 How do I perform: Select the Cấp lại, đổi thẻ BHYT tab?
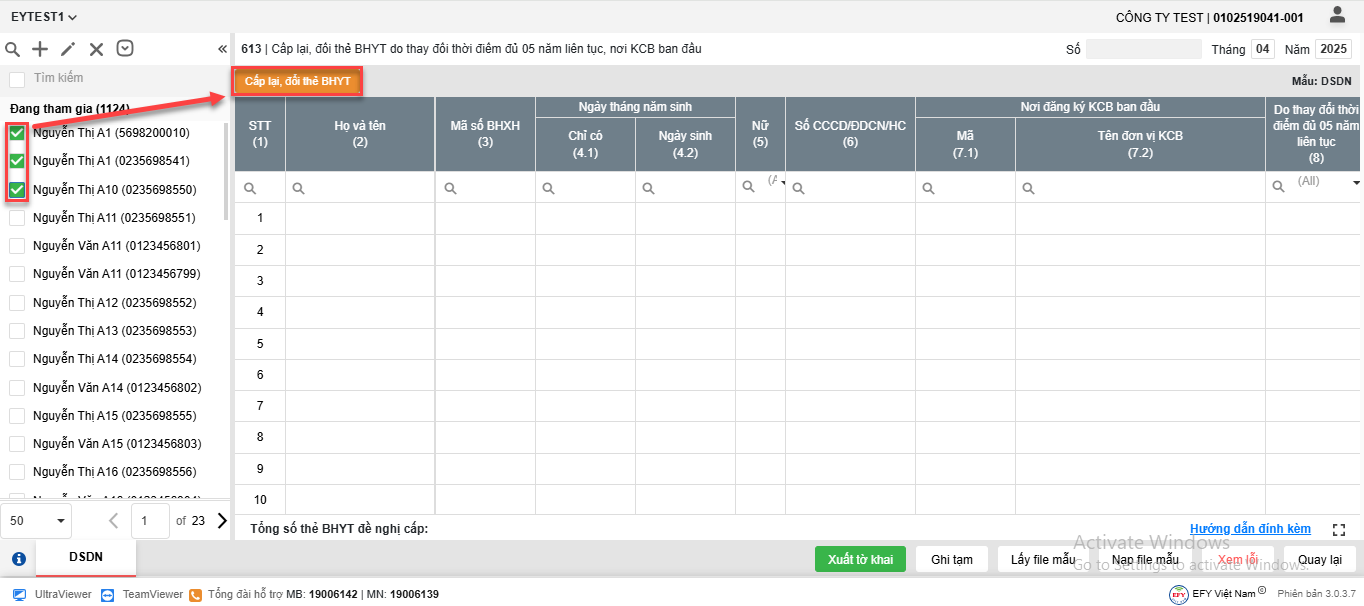pyautogui.click(x=297, y=81)
